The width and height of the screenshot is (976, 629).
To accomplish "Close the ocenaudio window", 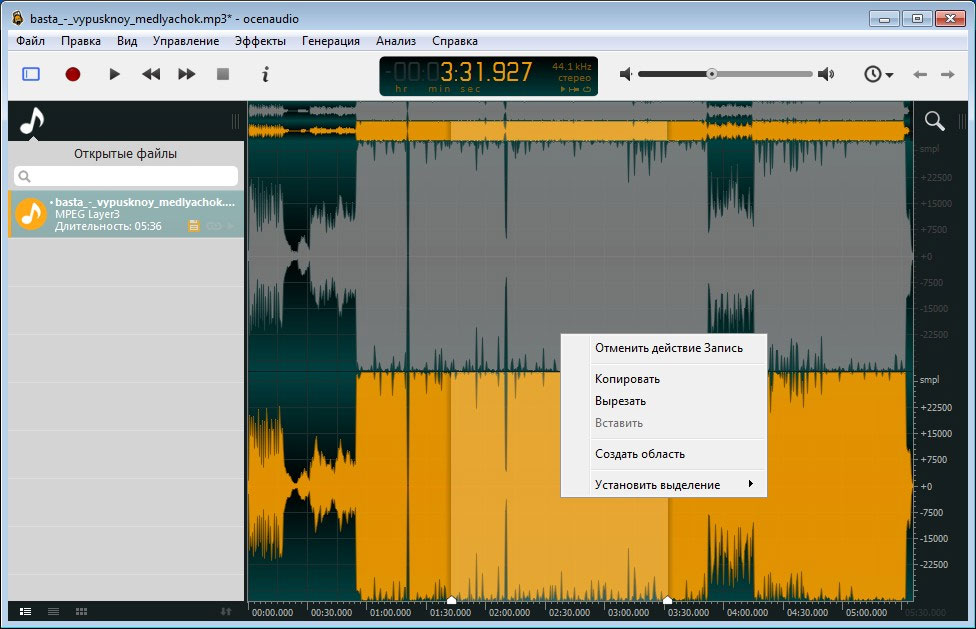I will coord(950,19).
